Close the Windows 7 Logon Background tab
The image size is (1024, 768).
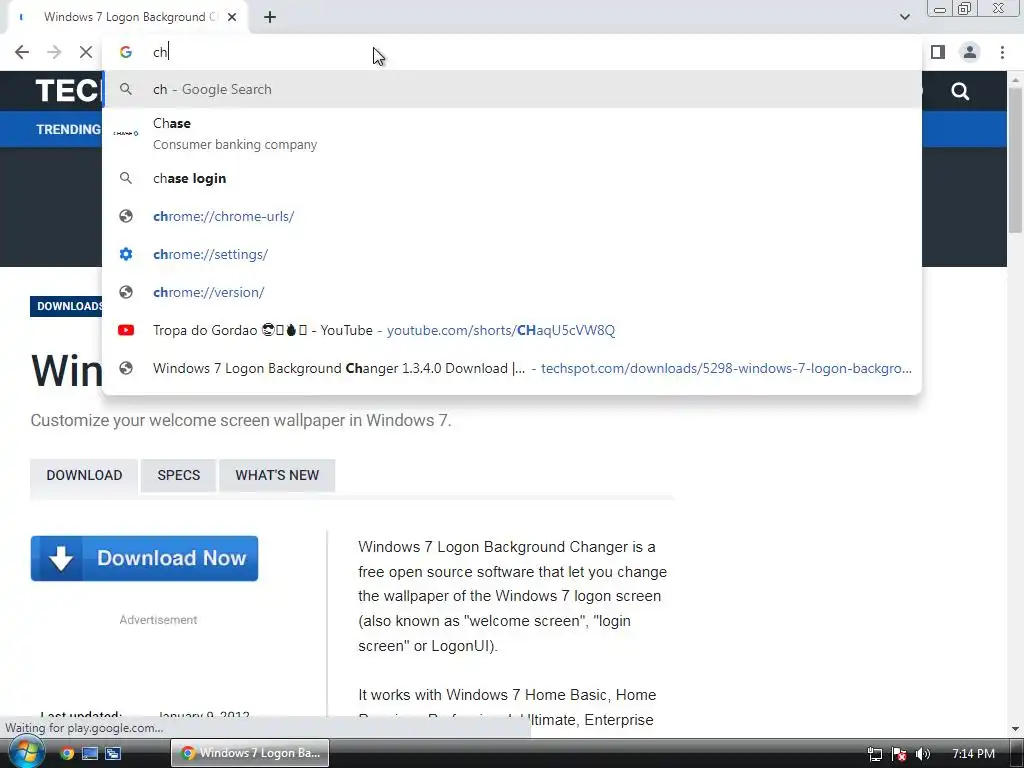[232, 17]
